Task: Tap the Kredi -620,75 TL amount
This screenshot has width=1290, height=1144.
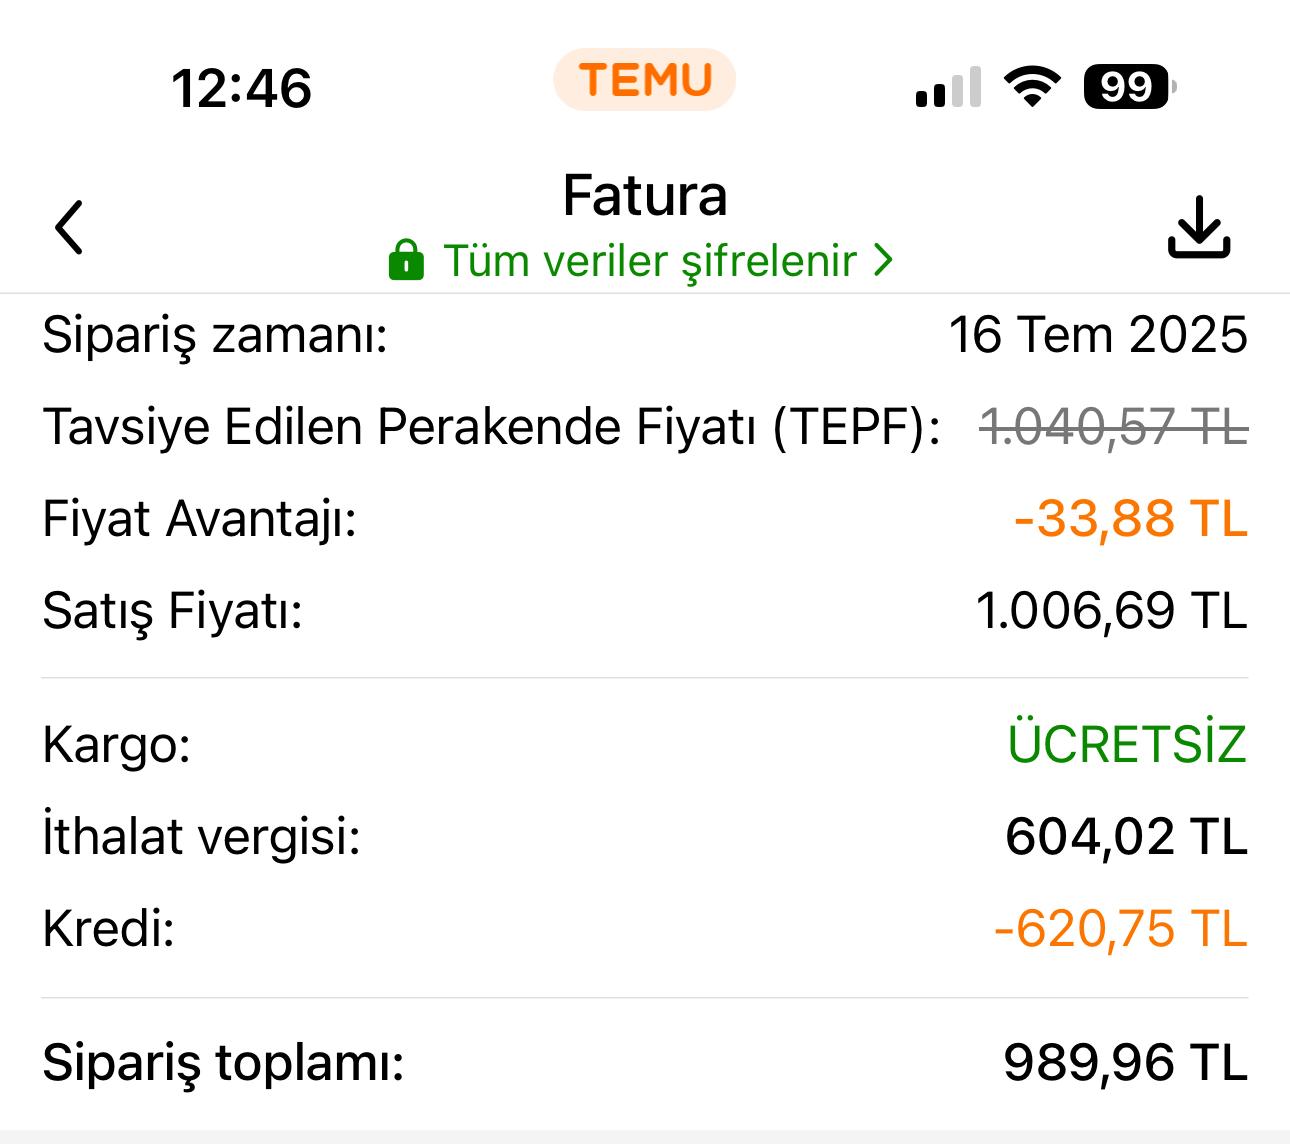Action: pos(1121,929)
